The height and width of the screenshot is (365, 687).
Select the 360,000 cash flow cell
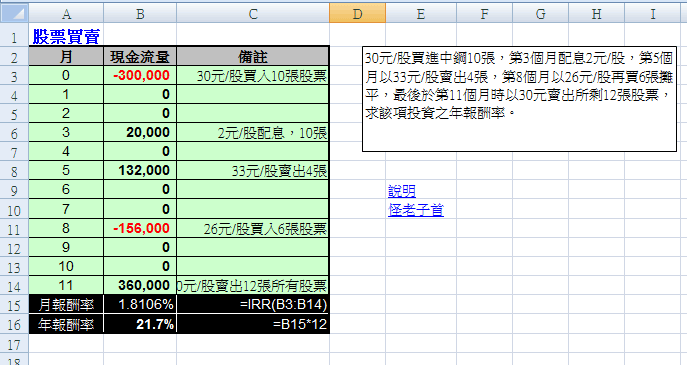click(140, 285)
